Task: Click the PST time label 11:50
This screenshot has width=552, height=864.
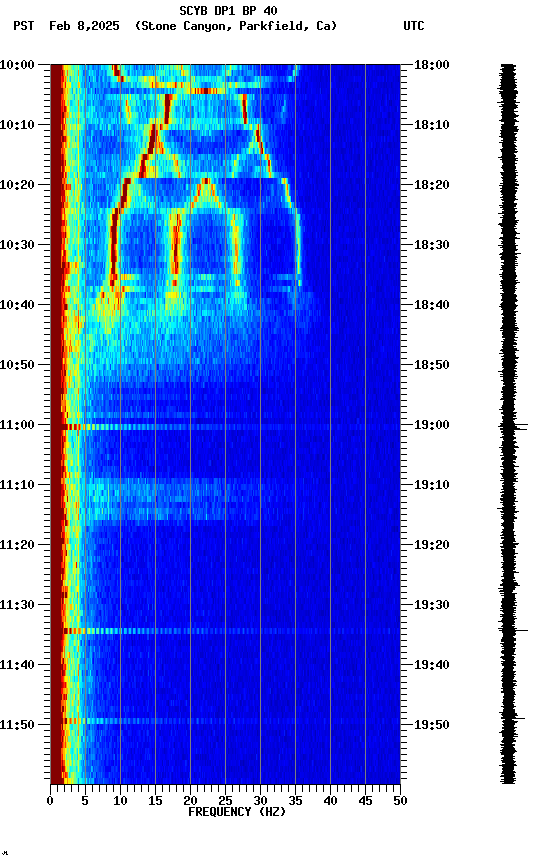Action: click(x=17, y=725)
